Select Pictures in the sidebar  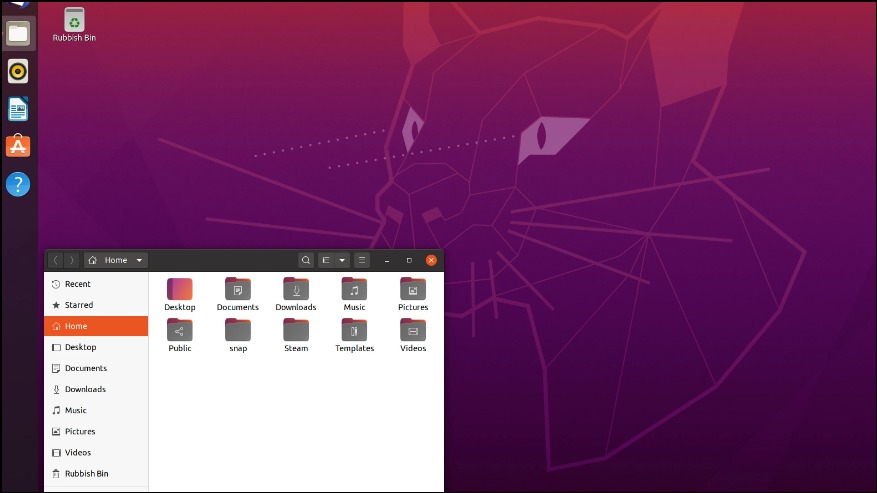point(96,431)
